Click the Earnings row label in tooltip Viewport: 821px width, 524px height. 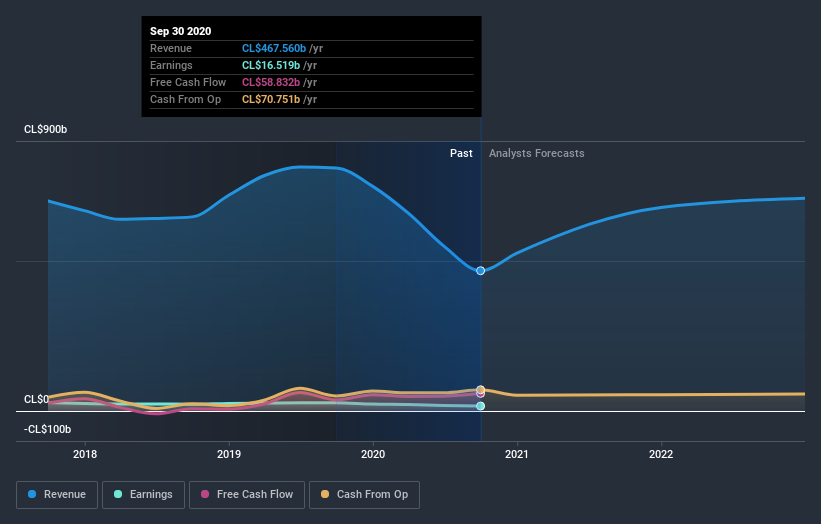click(171, 65)
